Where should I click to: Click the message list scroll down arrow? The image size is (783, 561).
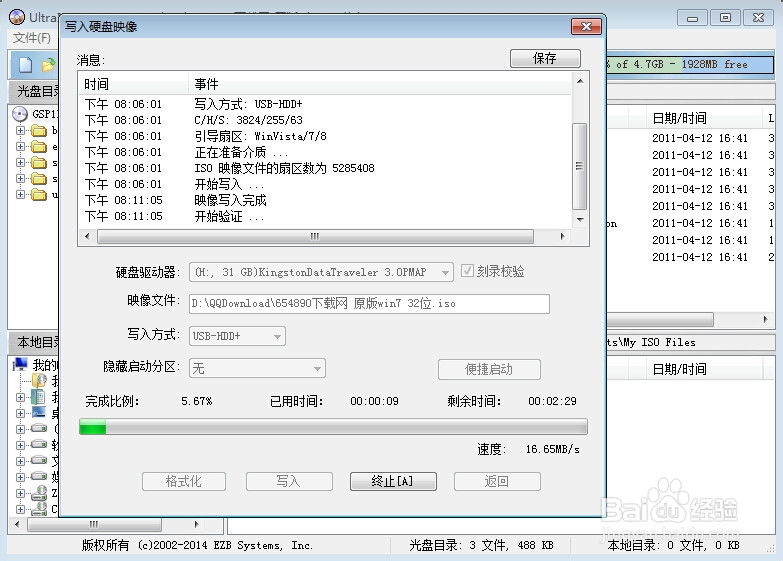pyautogui.click(x=580, y=219)
